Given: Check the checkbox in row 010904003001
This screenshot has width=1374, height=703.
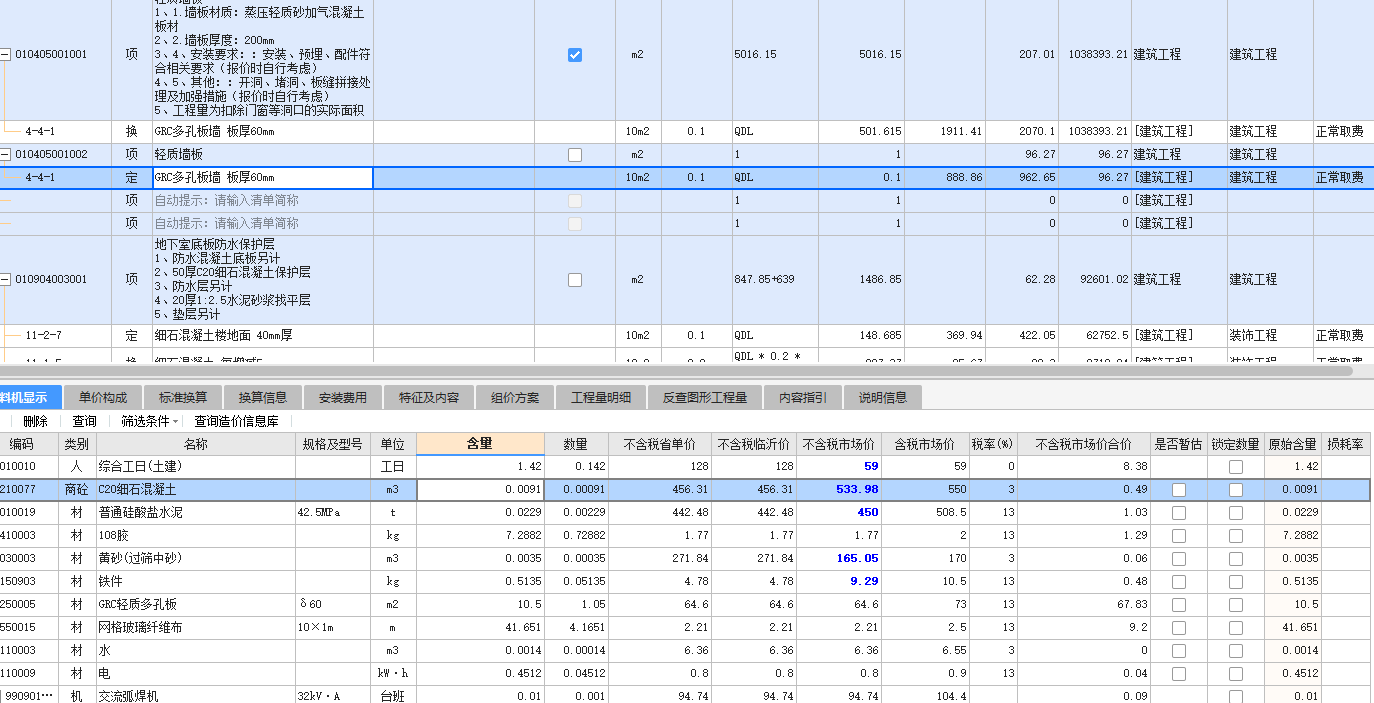Looking at the screenshot, I should 574,280.
